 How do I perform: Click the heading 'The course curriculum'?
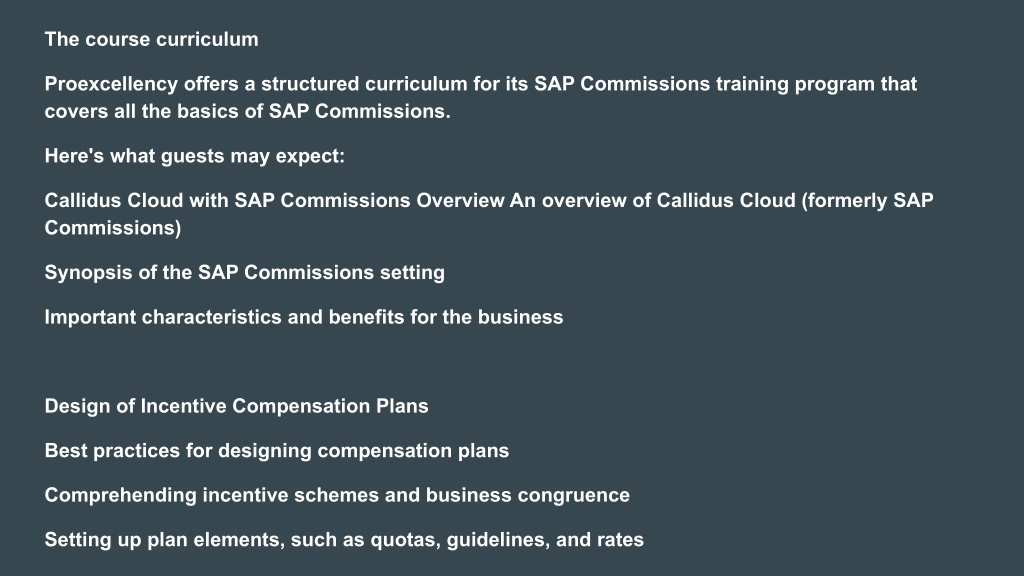(152, 39)
